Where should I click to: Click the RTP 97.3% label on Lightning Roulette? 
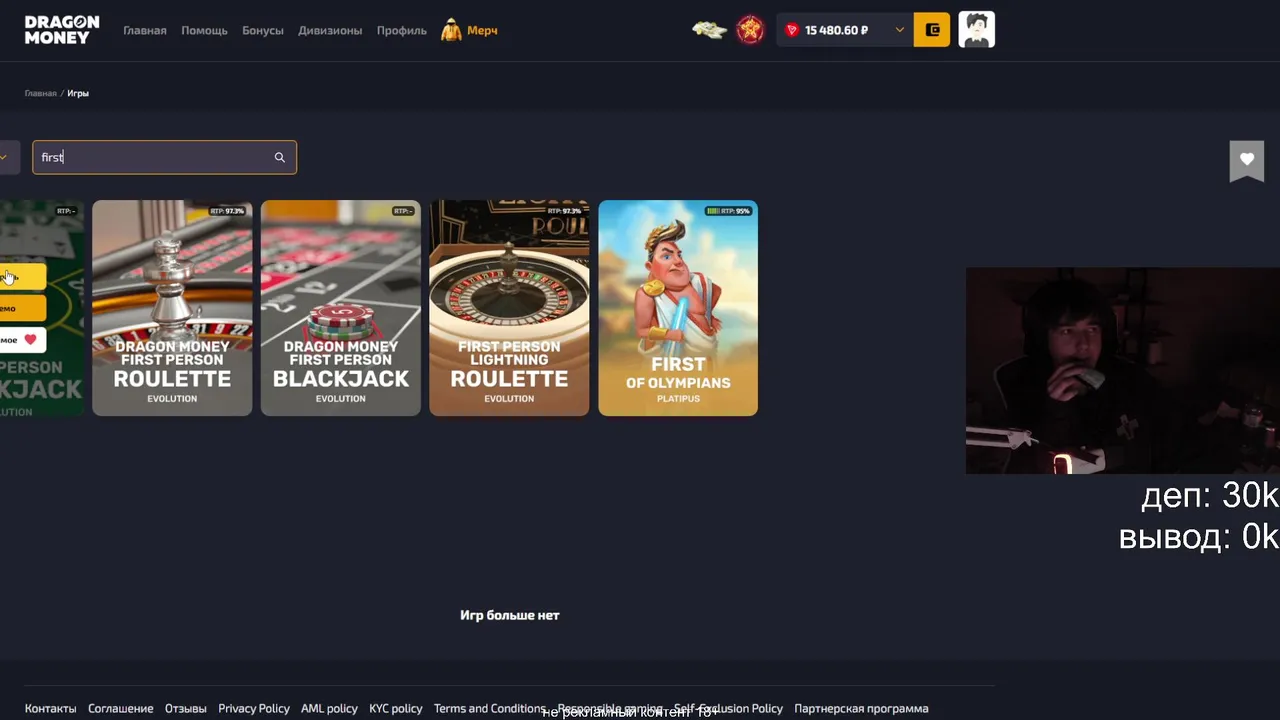click(x=564, y=211)
